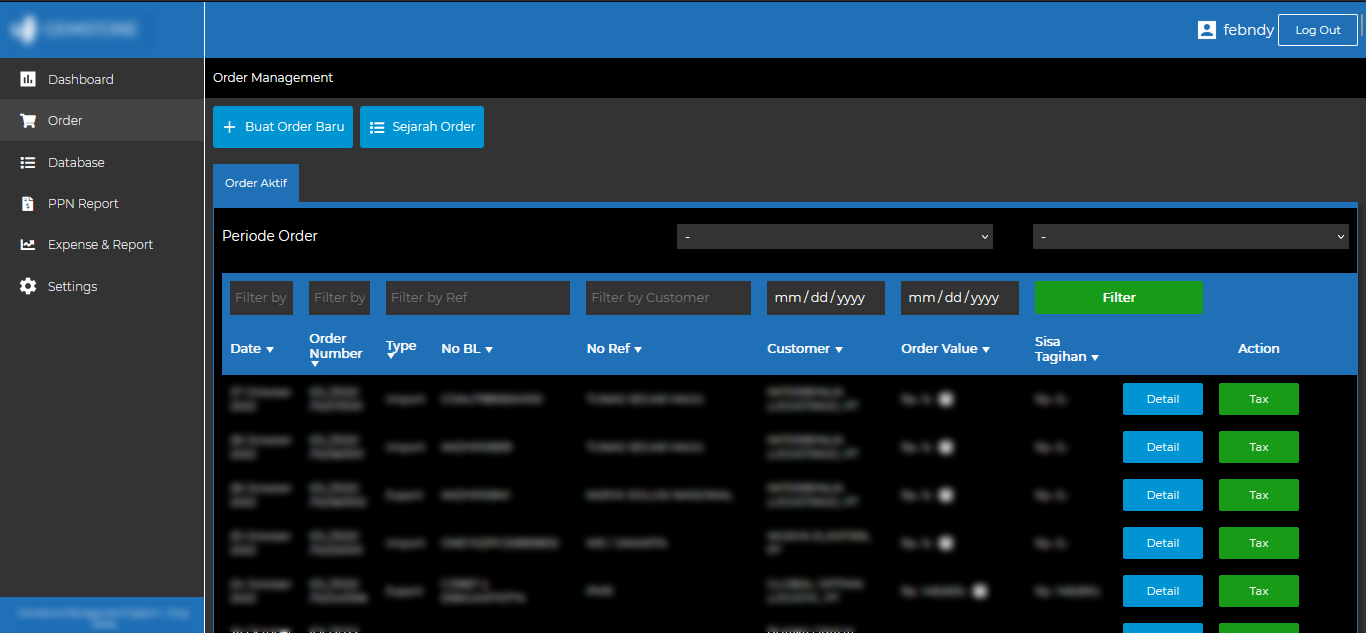Viewport: 1366px width, 633px height.
Task: Sort table by Date column arrow
Action: tap(269, 350)
